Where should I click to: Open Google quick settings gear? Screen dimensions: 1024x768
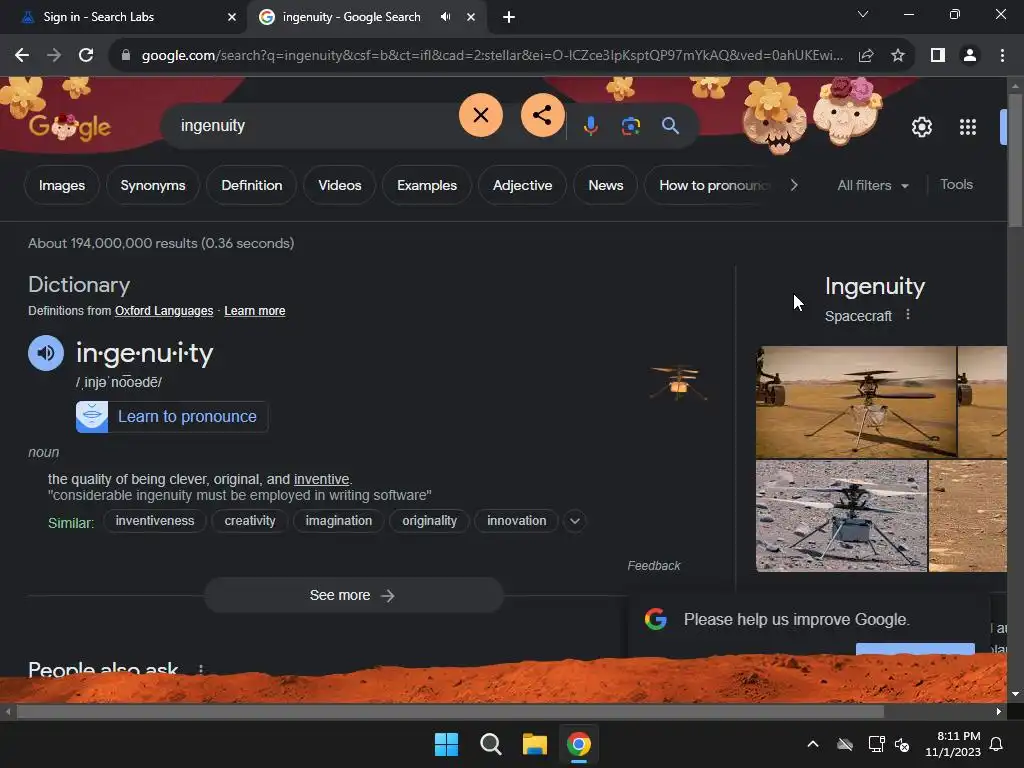921,127
